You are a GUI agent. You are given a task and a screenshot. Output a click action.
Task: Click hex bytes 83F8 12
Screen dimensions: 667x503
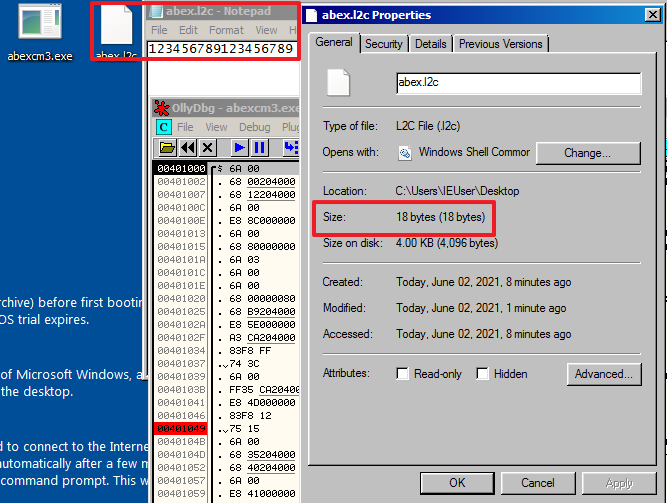250,415
